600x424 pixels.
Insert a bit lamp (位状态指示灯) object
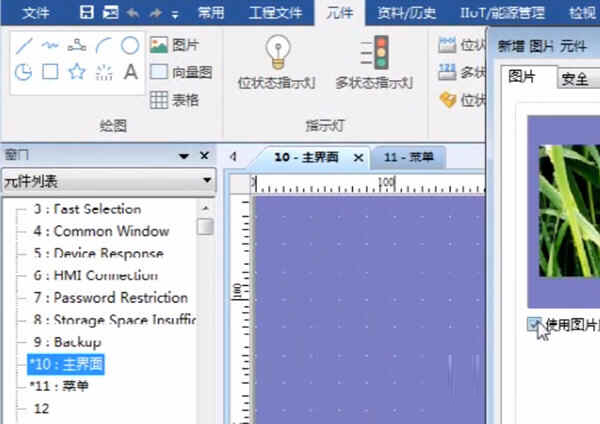(275, 62)
